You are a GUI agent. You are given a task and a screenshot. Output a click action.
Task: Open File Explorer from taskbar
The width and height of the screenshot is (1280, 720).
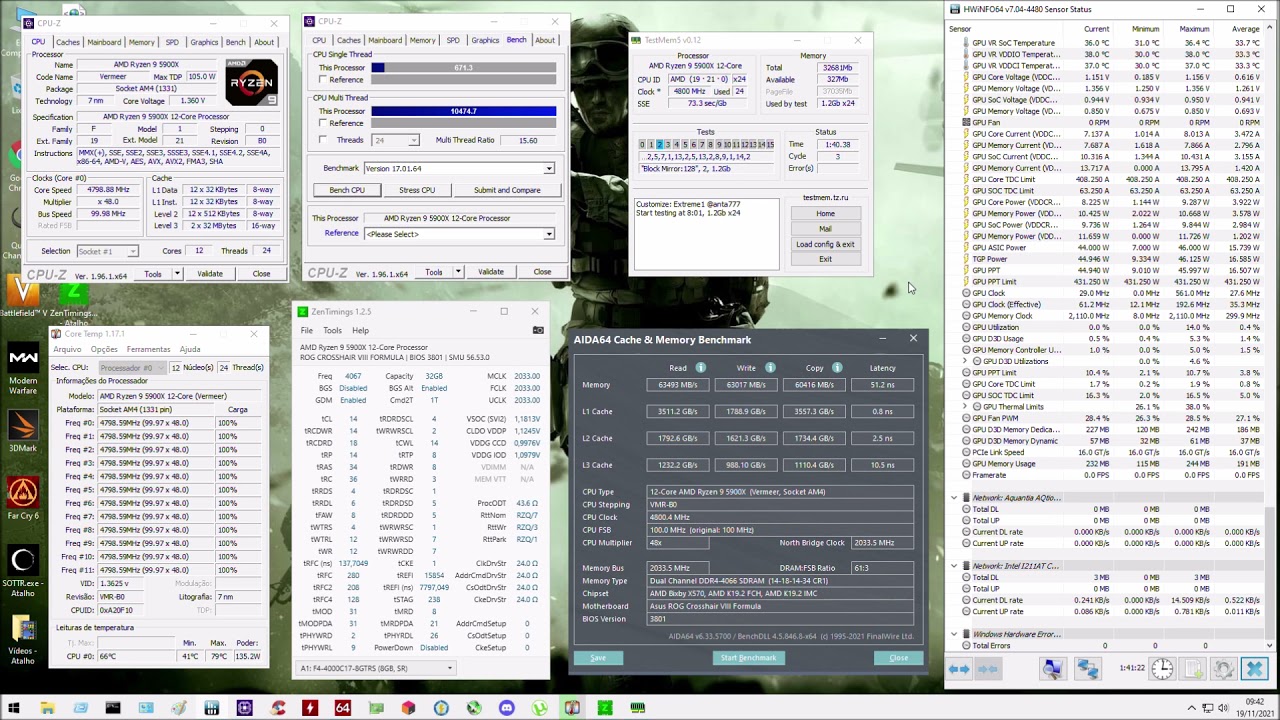point(47,708)
